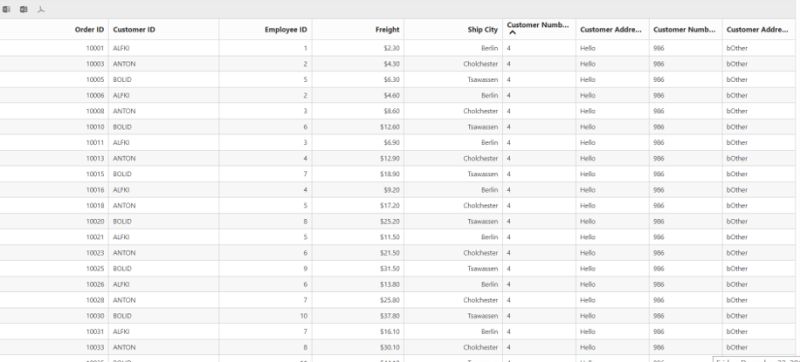Select the Order ID cell 10023
Screen dimensions: 800x362
pos(94,253)
